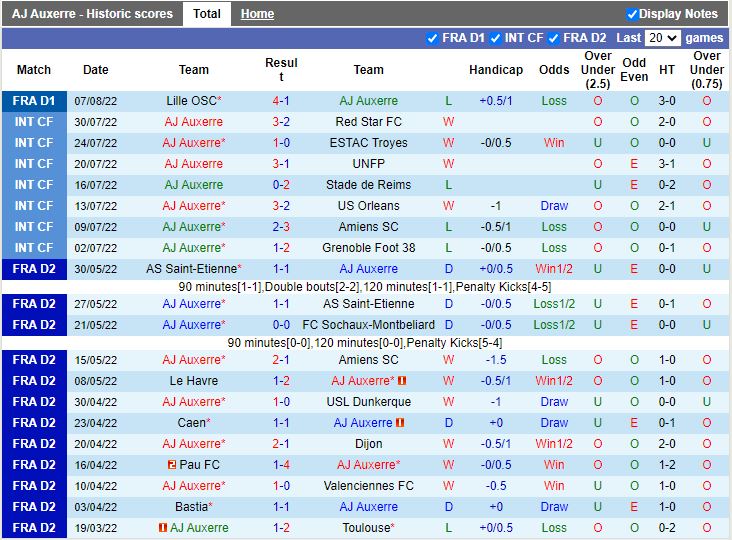Click the Date column header

pos(95,70)
